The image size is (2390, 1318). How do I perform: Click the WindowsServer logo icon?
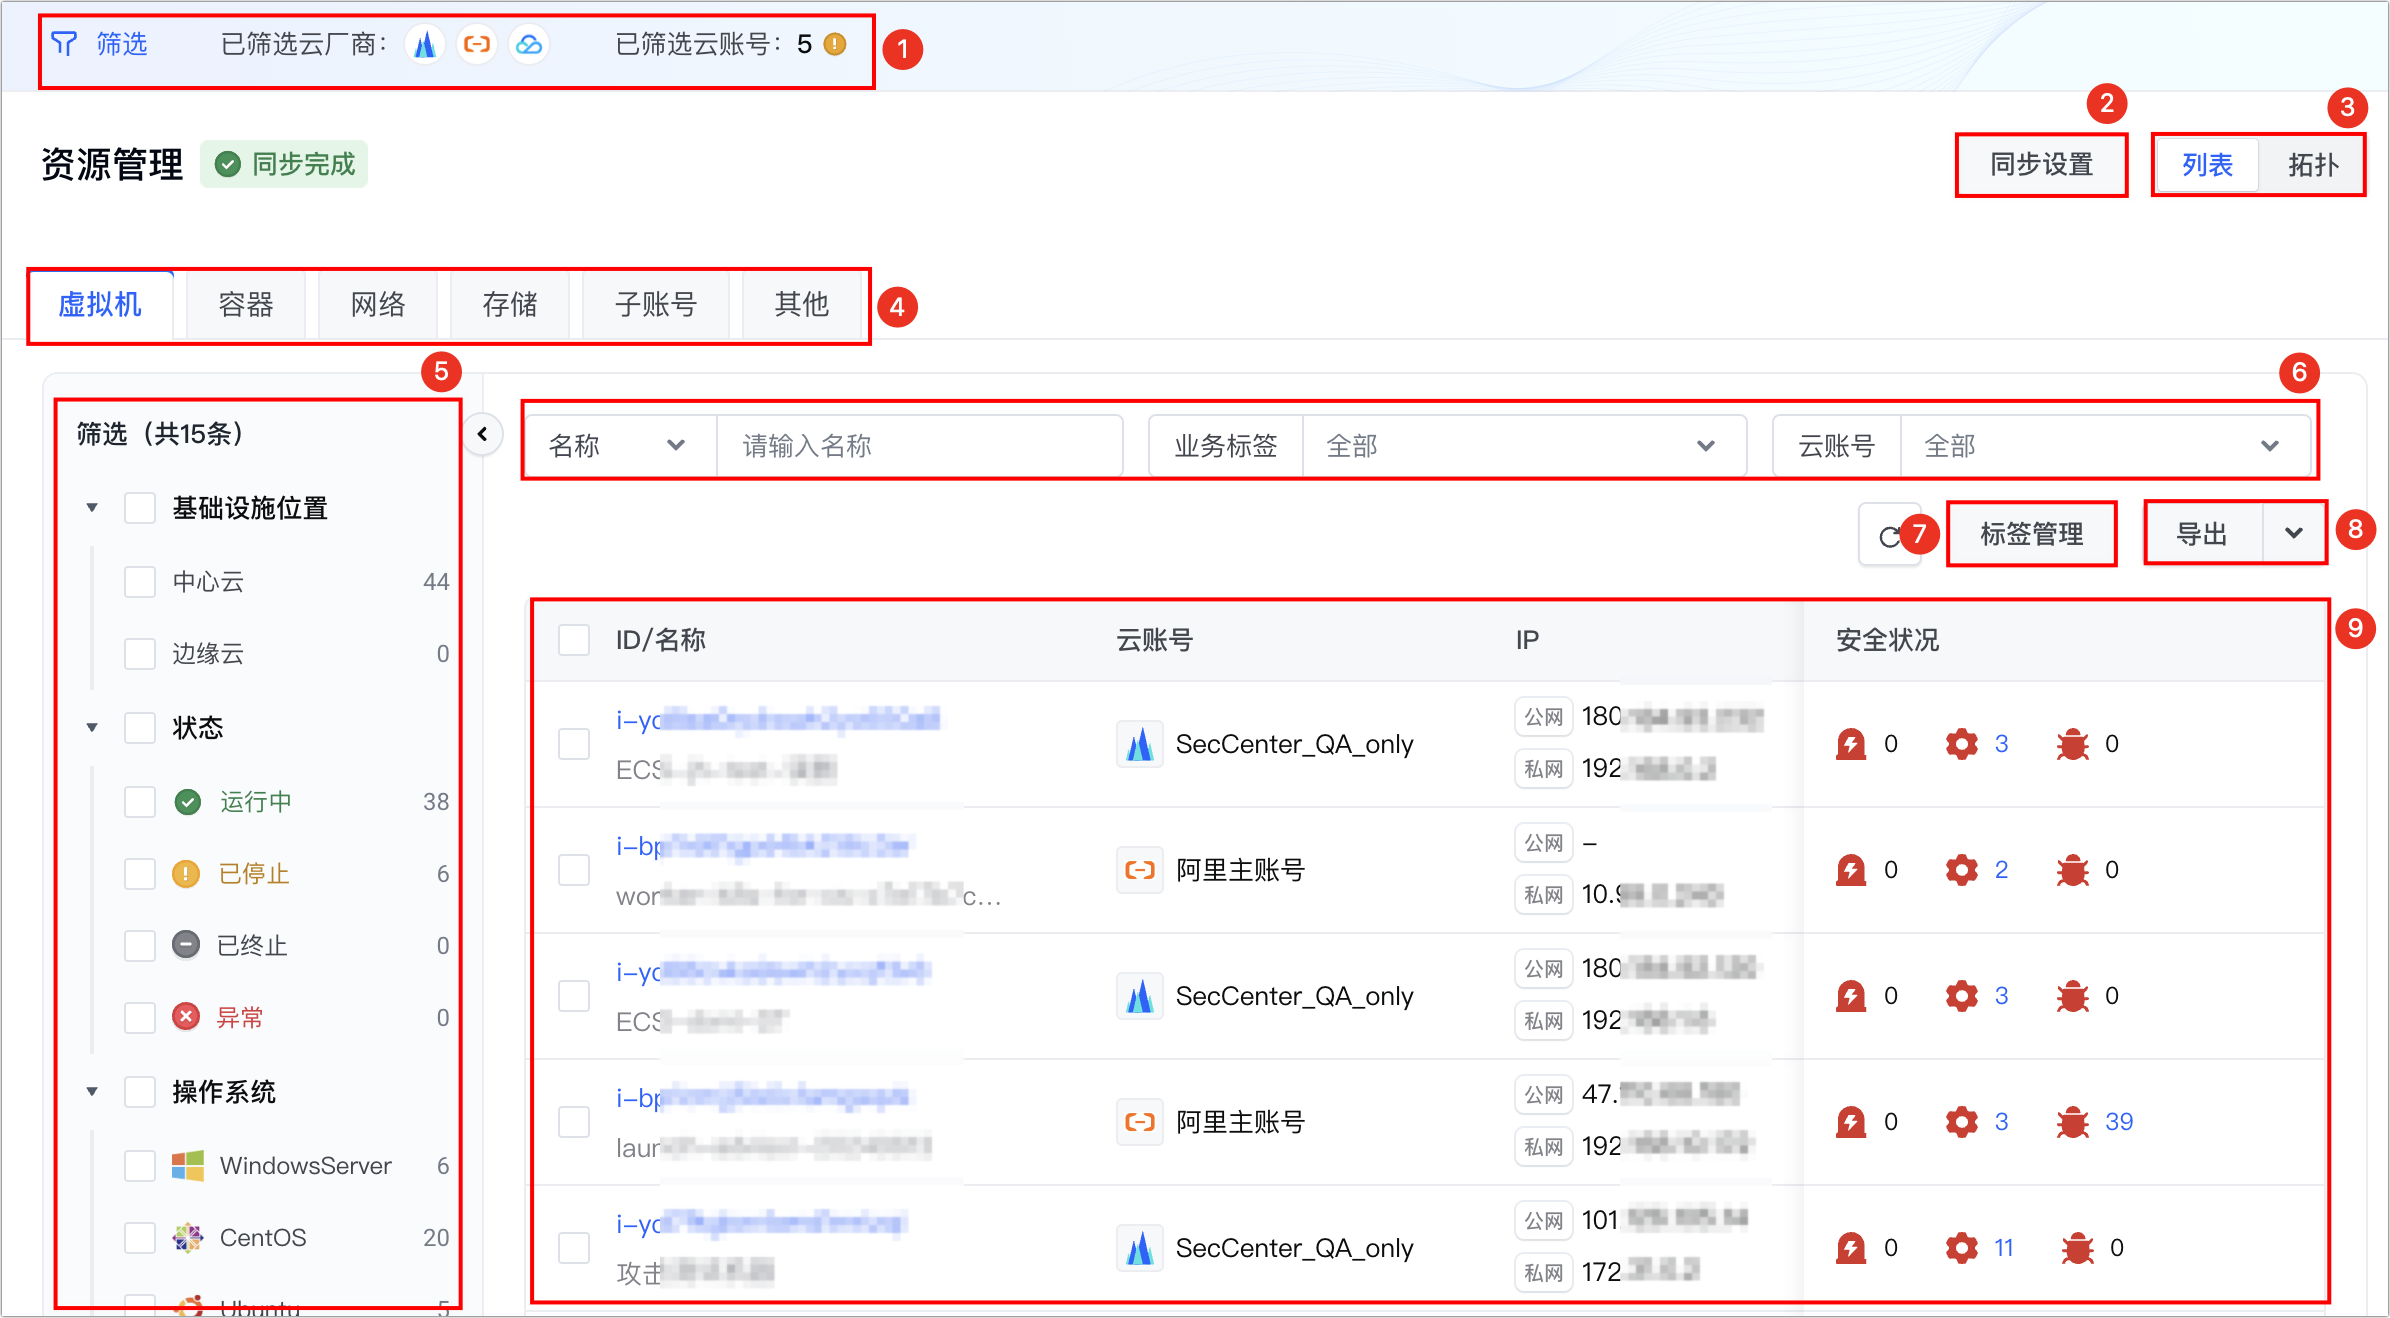pyautogui.click(x=188, y=1166)
